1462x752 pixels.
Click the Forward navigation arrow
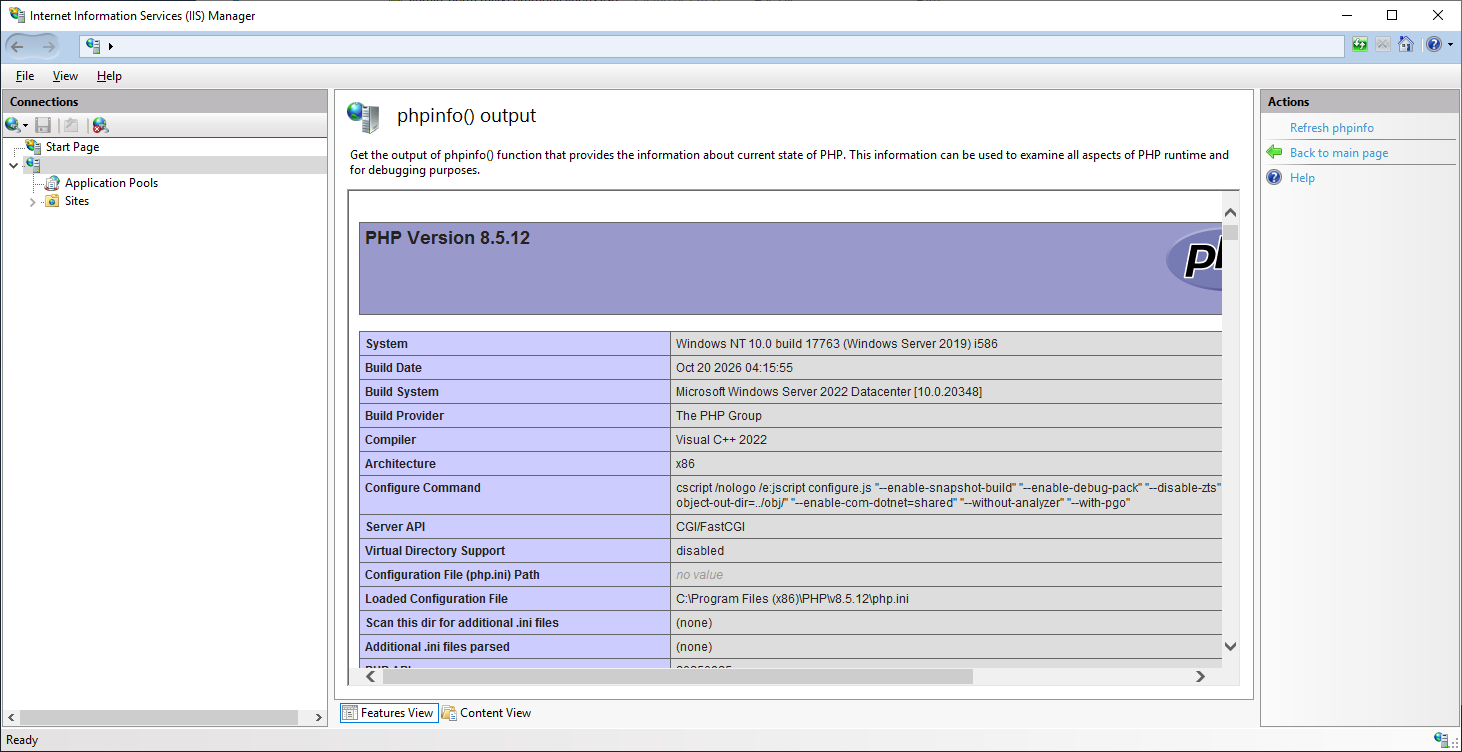pyautogui.click(x=49, y=46)
